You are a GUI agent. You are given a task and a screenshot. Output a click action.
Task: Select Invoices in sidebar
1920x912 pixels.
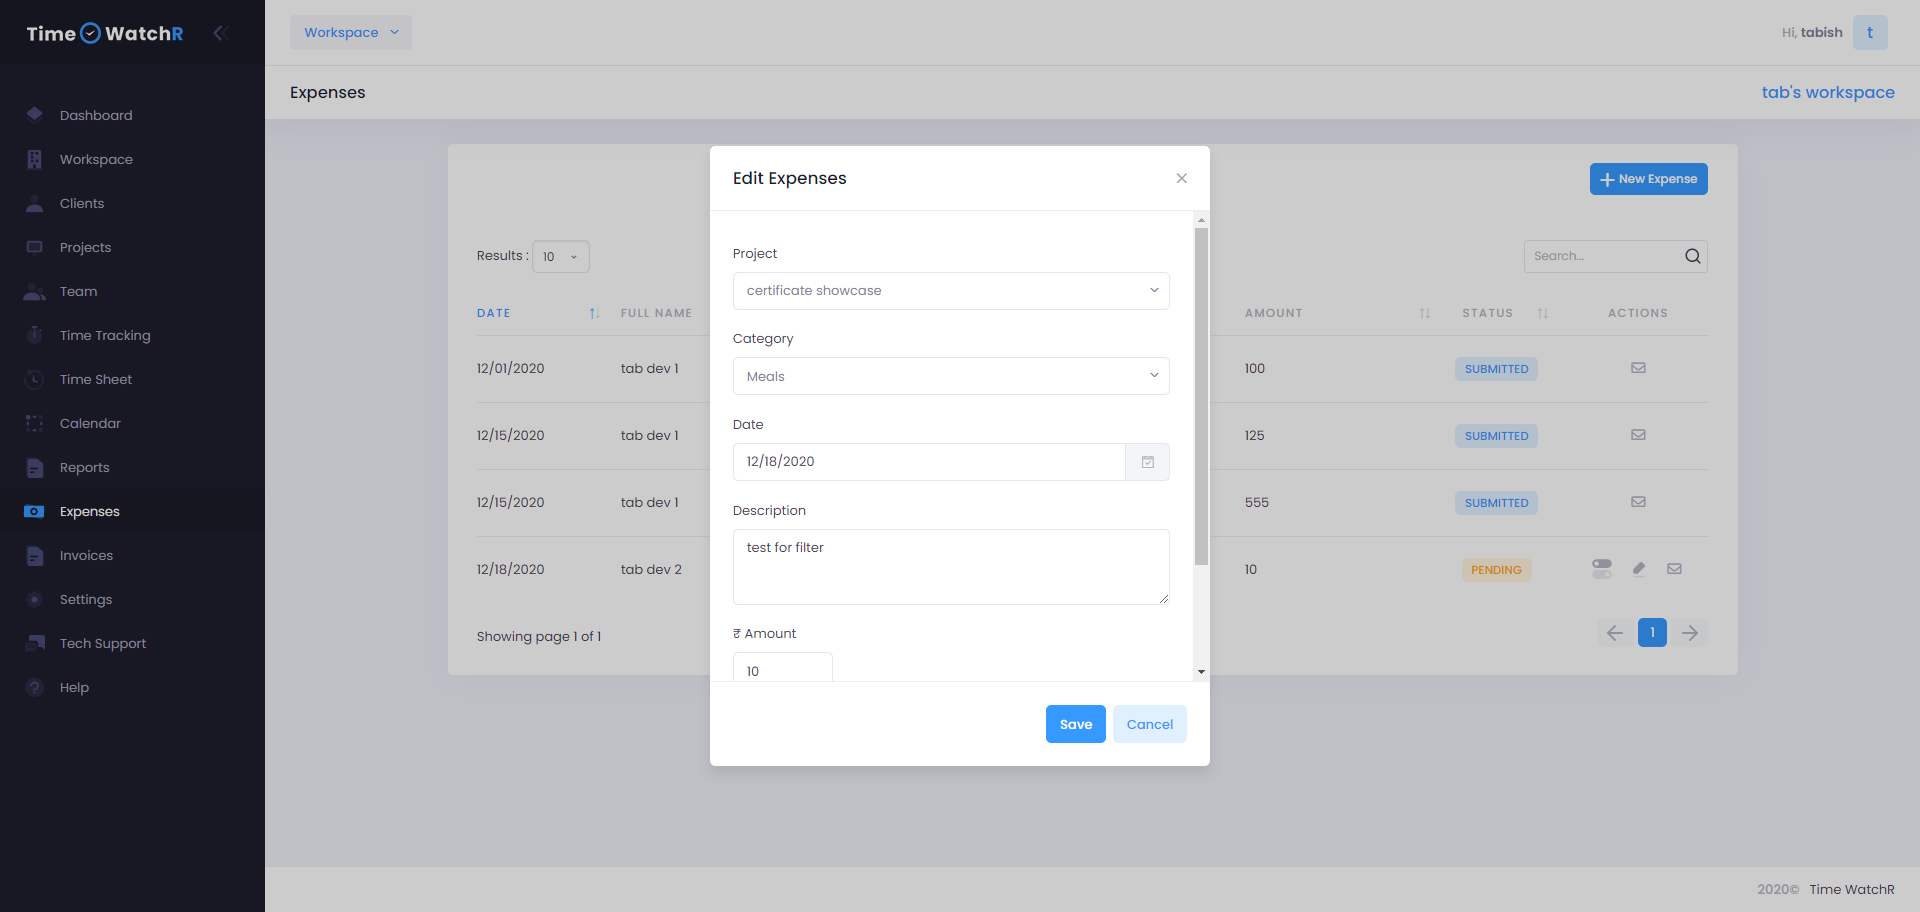[86, 555]
